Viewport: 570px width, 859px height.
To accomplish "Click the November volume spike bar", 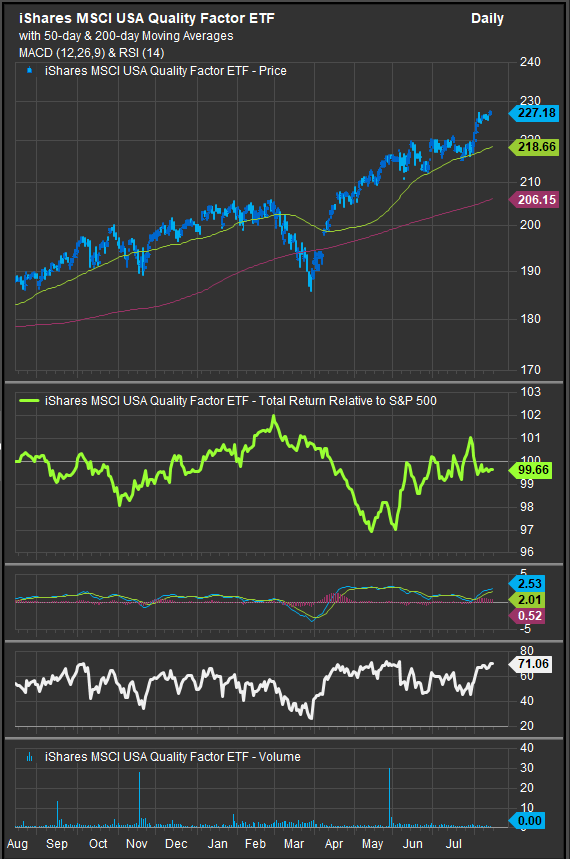I will [x=139, y=799].
